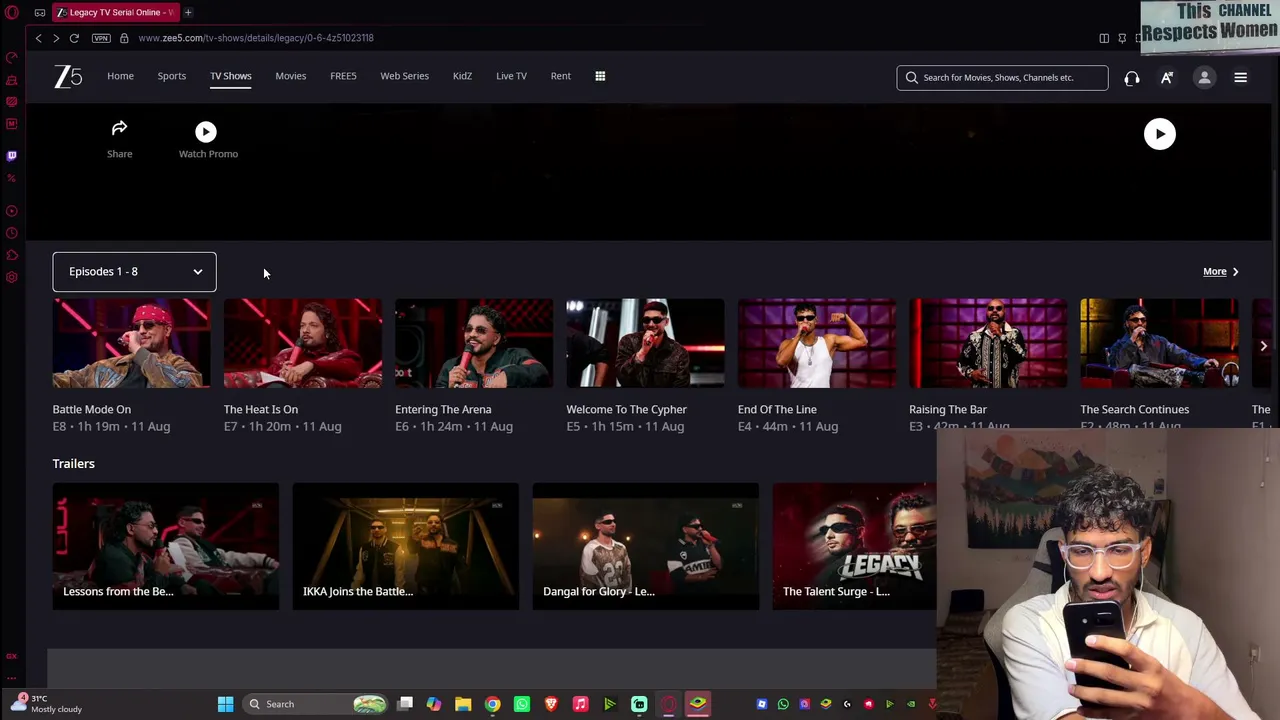Image resolution: width=1280 pixels, height=720 pixels.
Task: Open the End Of The Line thumbnail
Action: pos(817,343)
